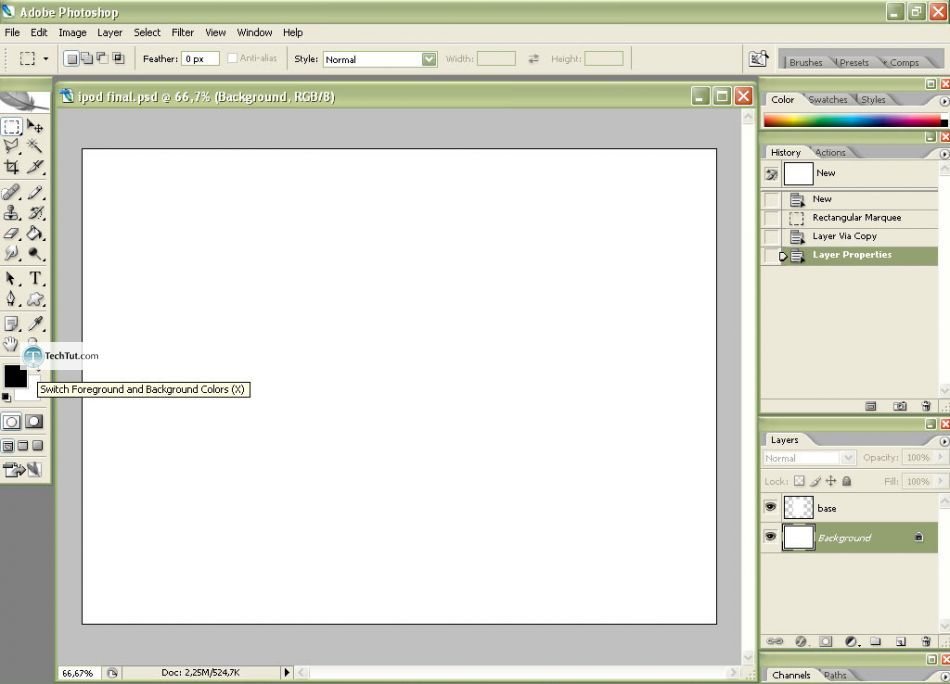Set history brush source for New snapshot
The width and height of the screenshot is (950, 684).
pyautogui.click(x=771, y=174)
